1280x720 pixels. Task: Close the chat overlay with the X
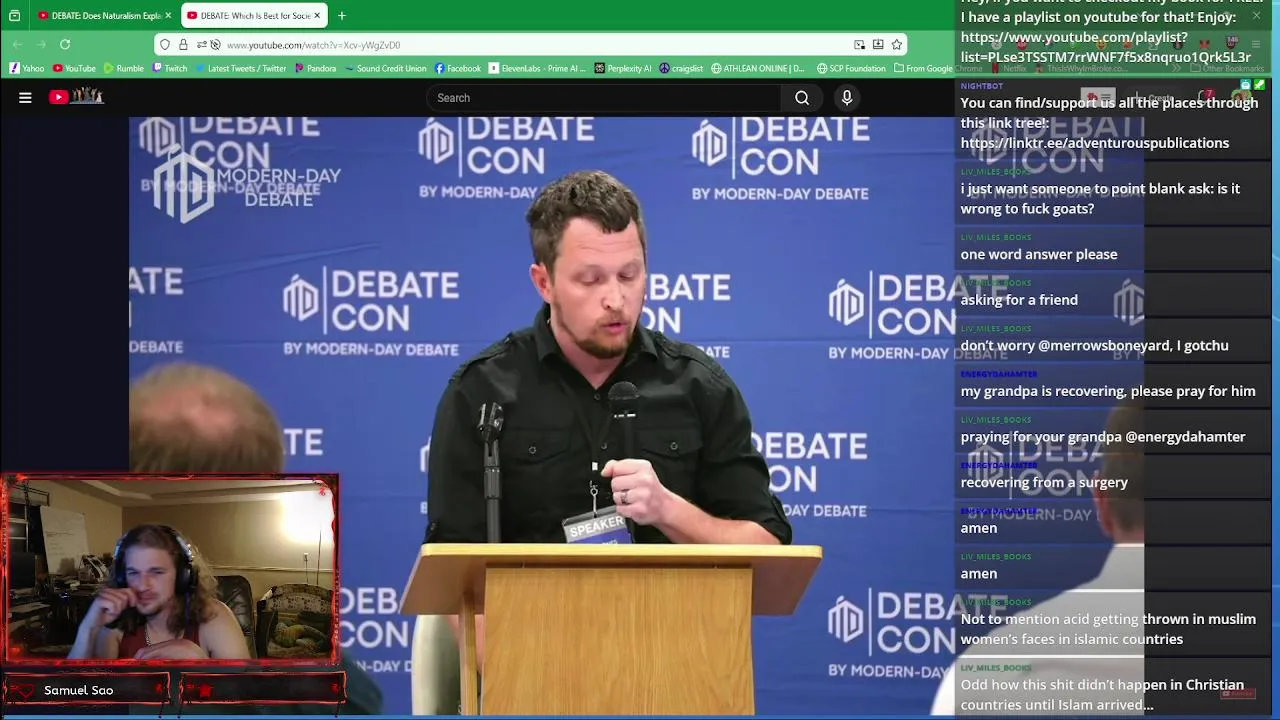click(1256, 16)
